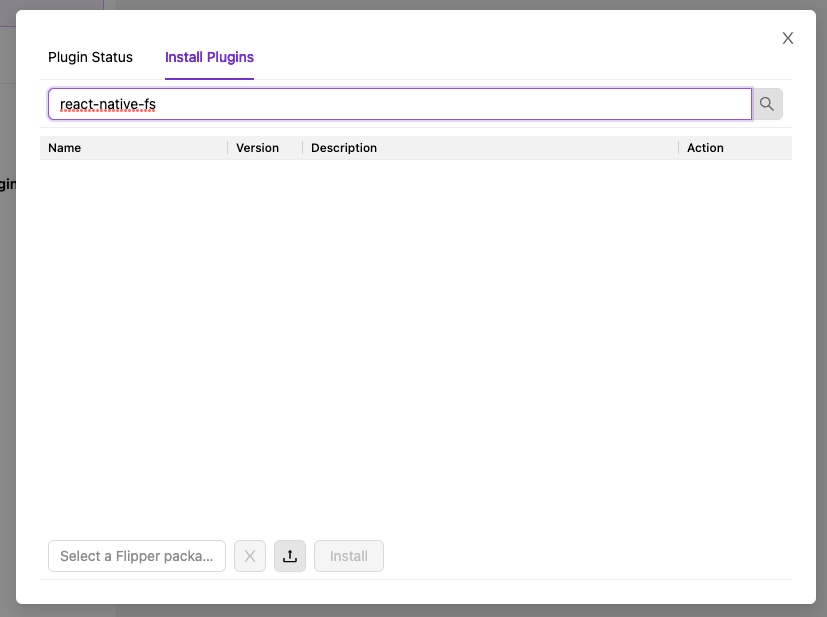Viewport: 827px width, 617px height.
Task: Click the Action column header
Action: (705, 147)
